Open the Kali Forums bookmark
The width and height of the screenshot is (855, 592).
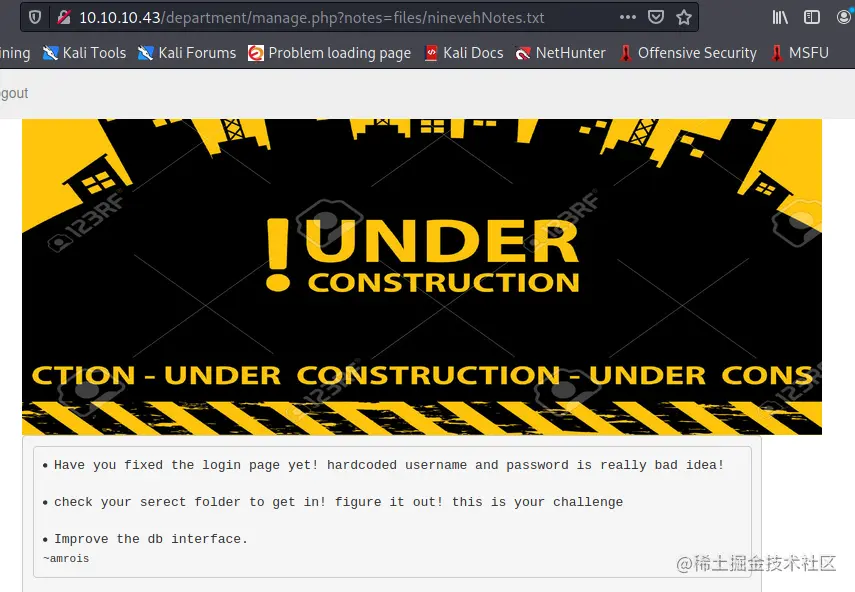point(187,53)
